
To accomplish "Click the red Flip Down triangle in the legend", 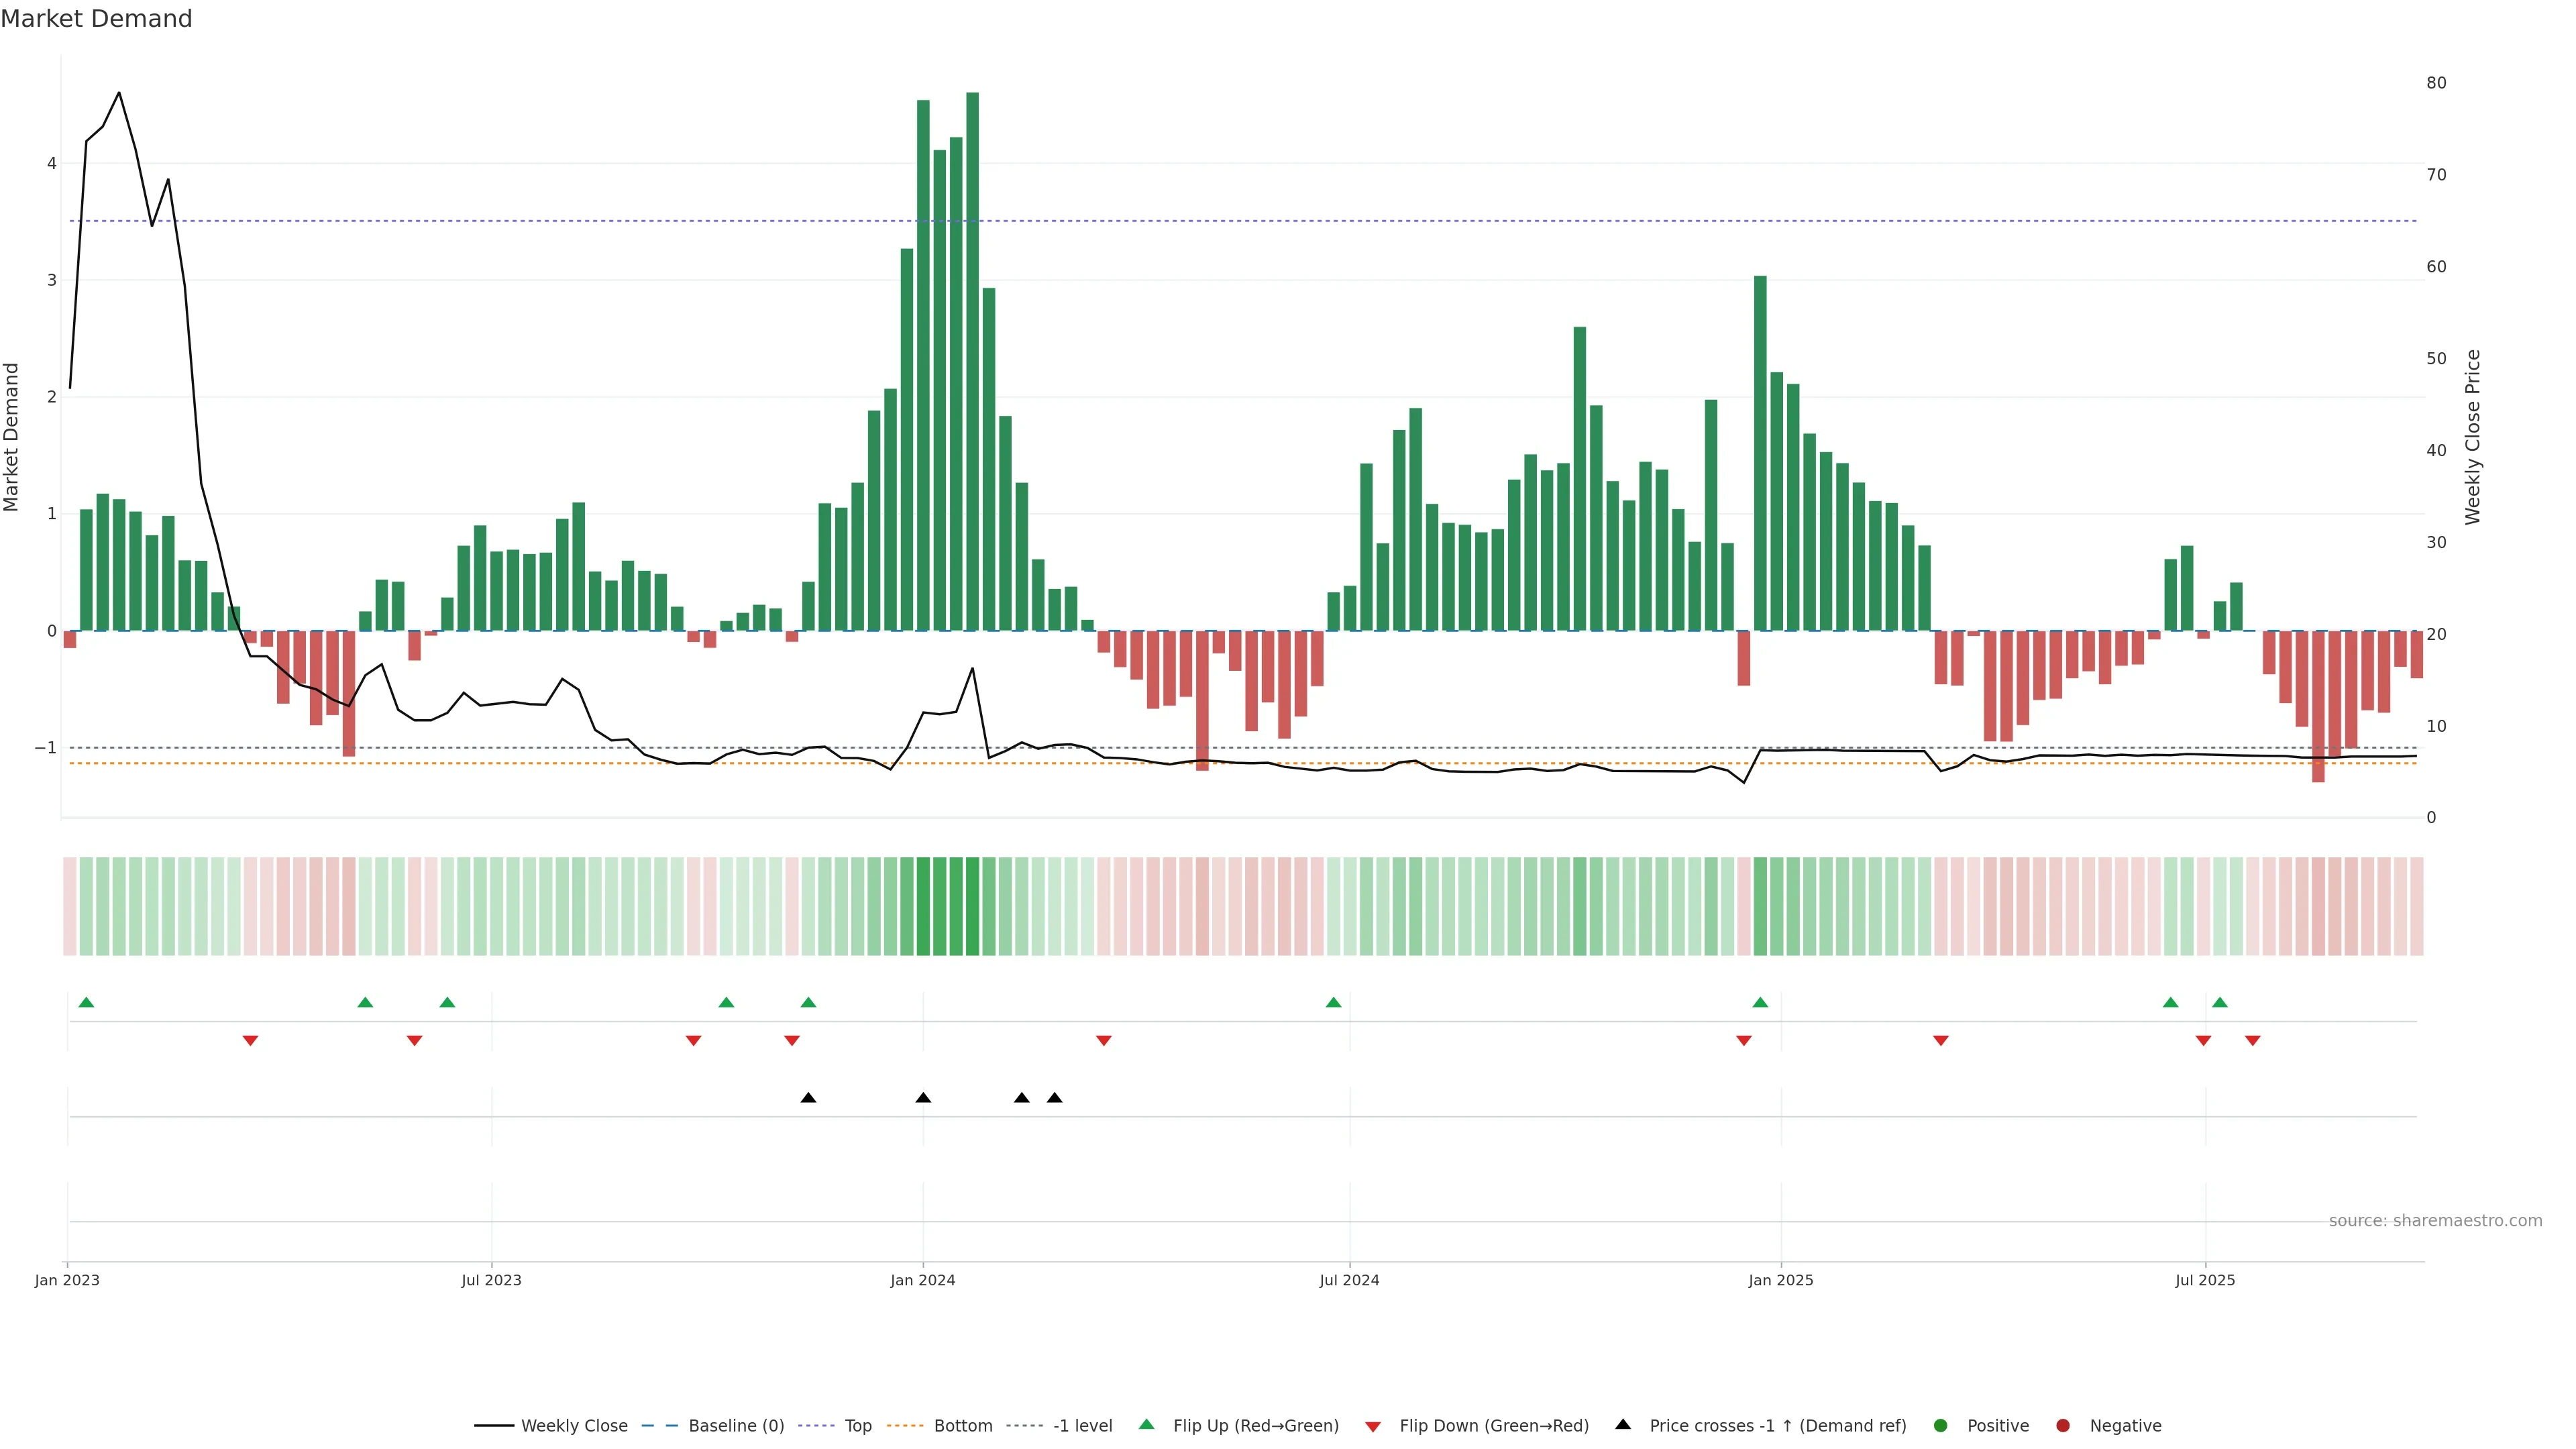I will pos(1372,1426).
